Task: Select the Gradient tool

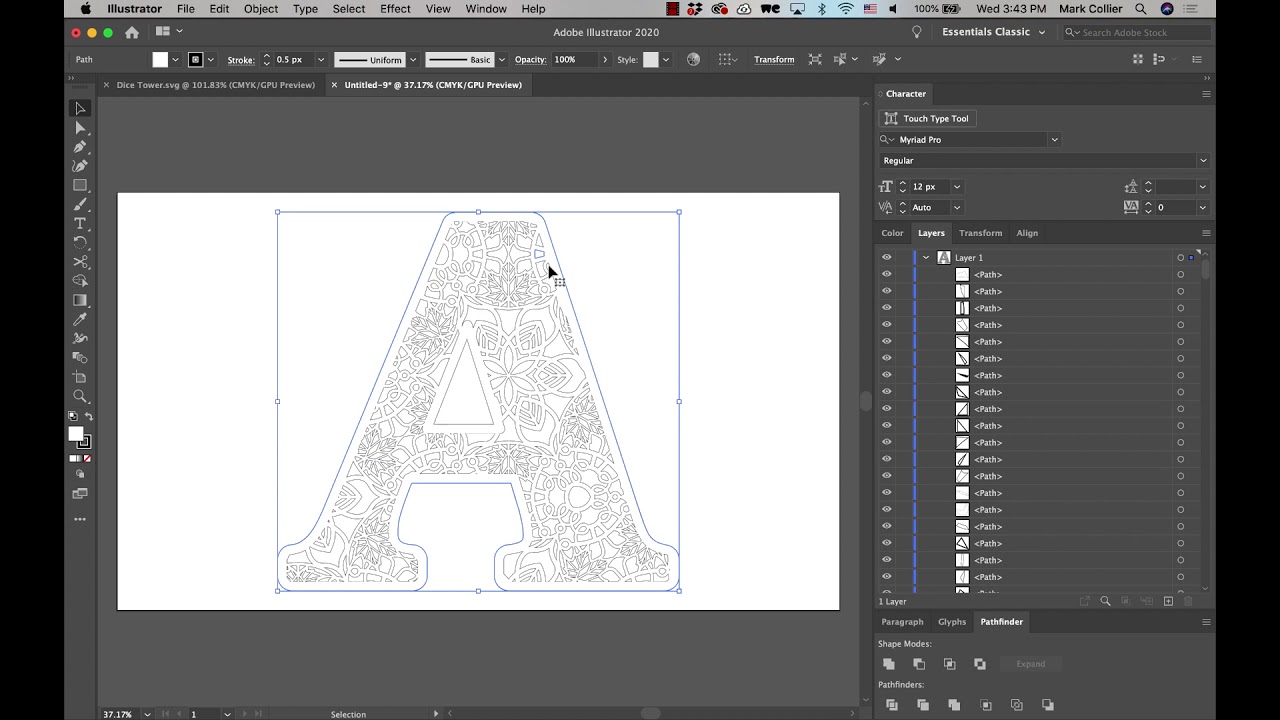Action: tap(80, 300)
